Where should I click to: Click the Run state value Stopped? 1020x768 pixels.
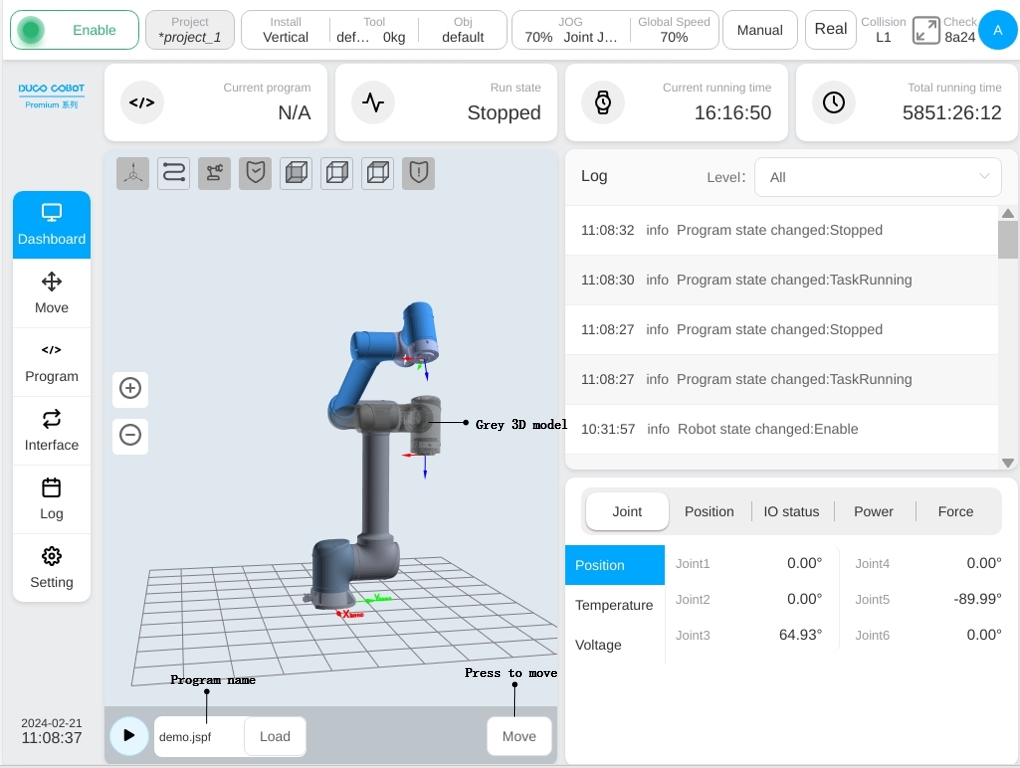(x=504, y=113)
